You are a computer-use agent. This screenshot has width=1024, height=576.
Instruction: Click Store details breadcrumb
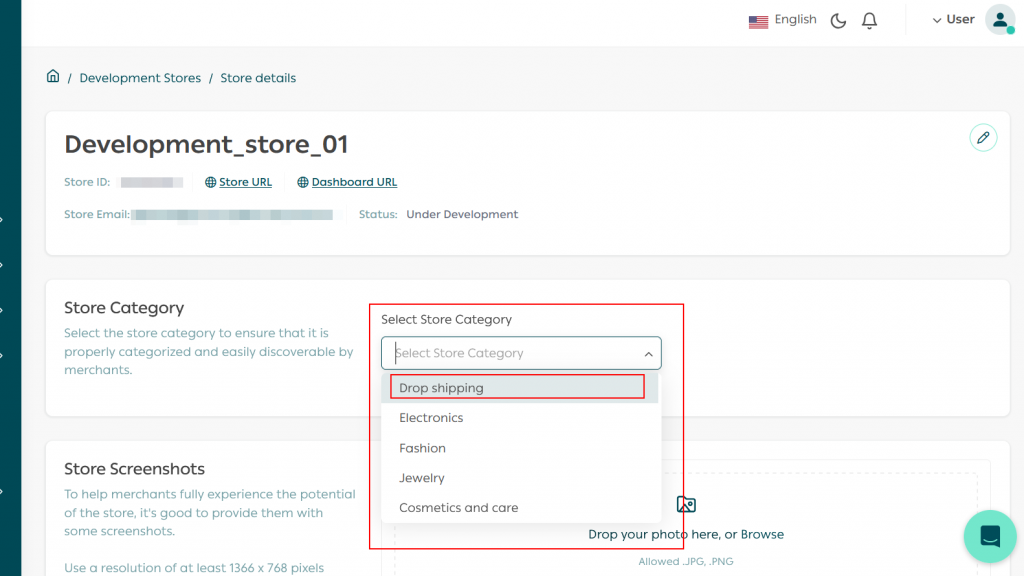point(258,78)
